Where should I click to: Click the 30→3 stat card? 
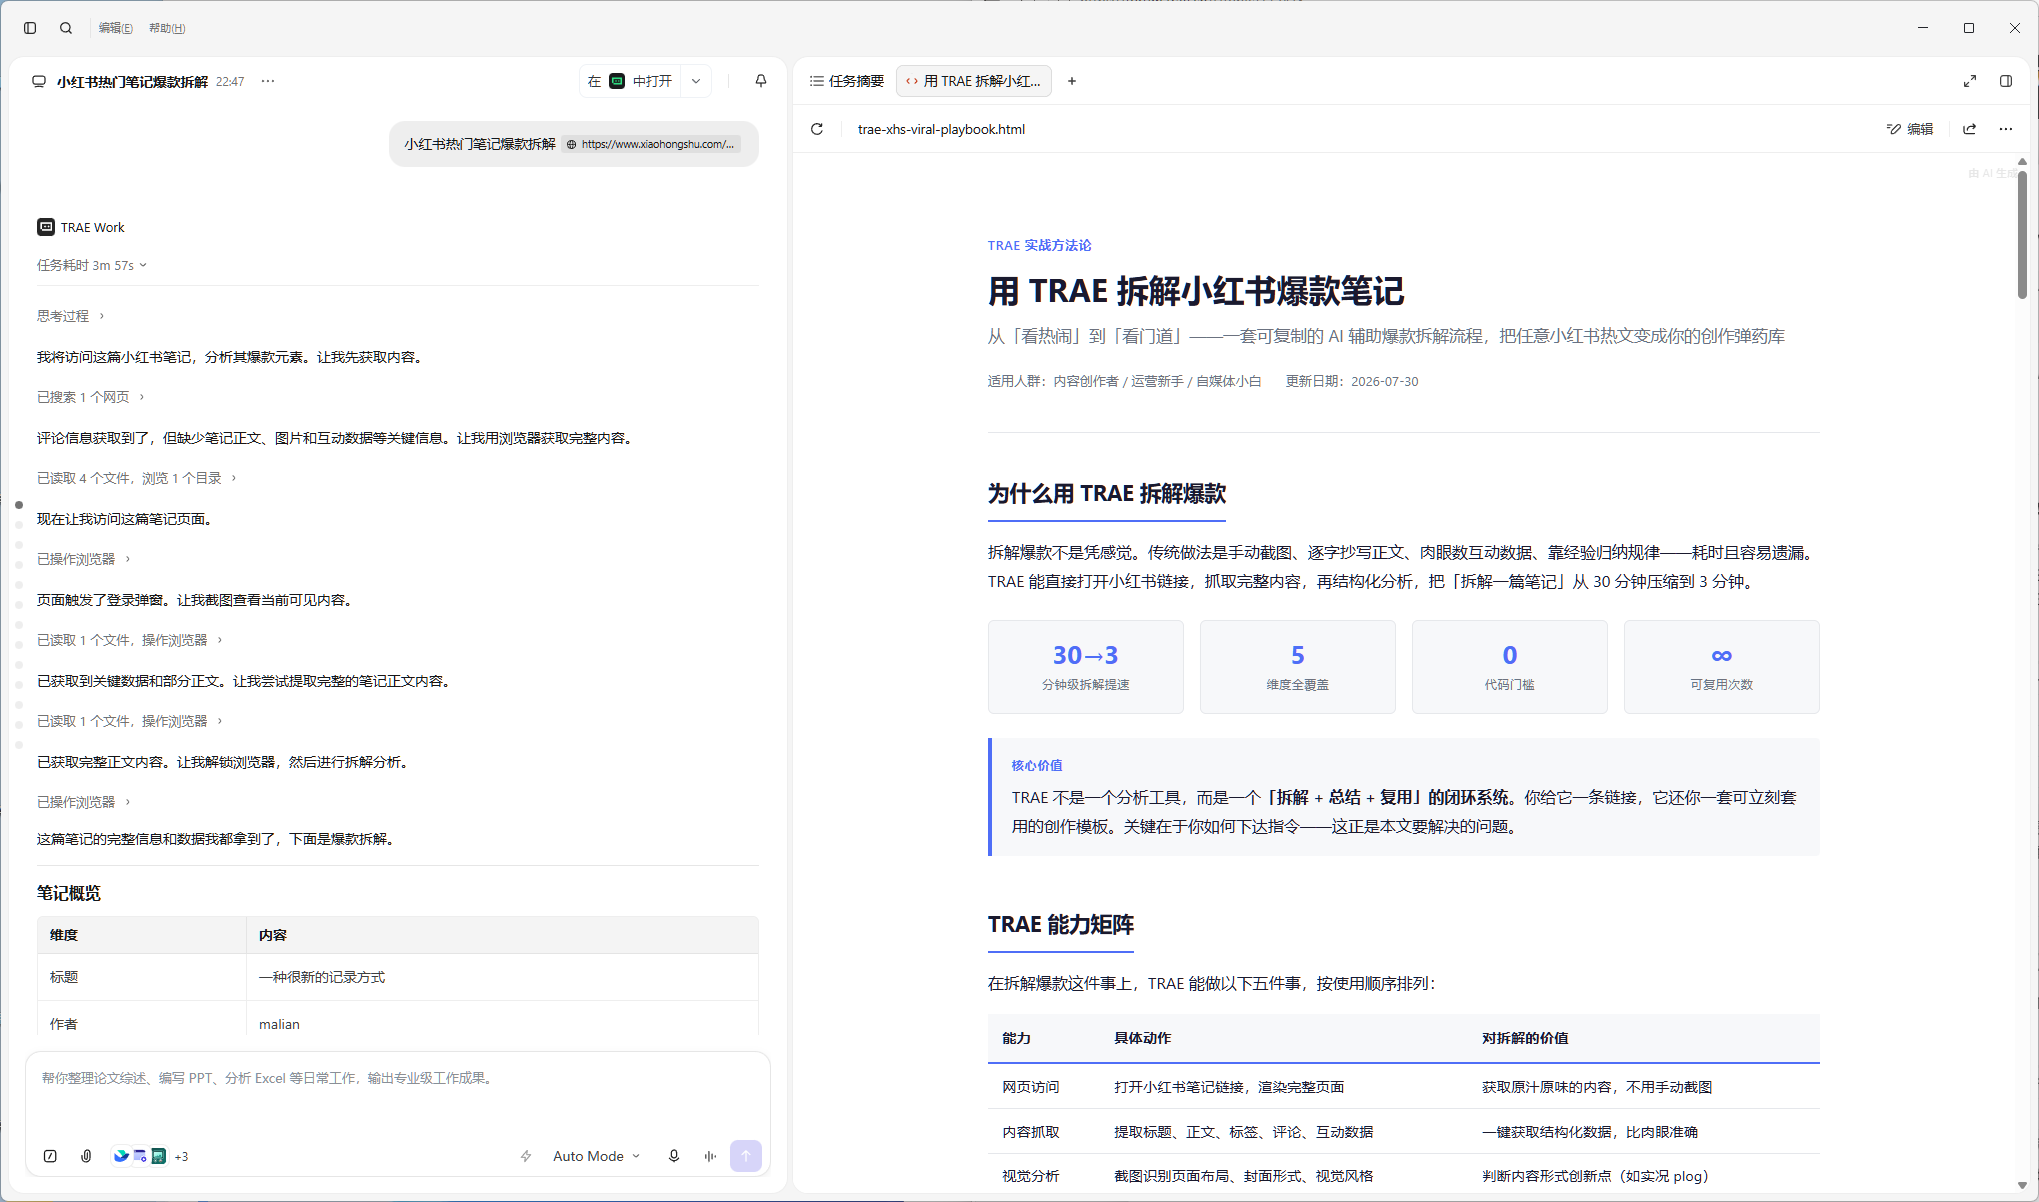click(x=1086, y=667)
